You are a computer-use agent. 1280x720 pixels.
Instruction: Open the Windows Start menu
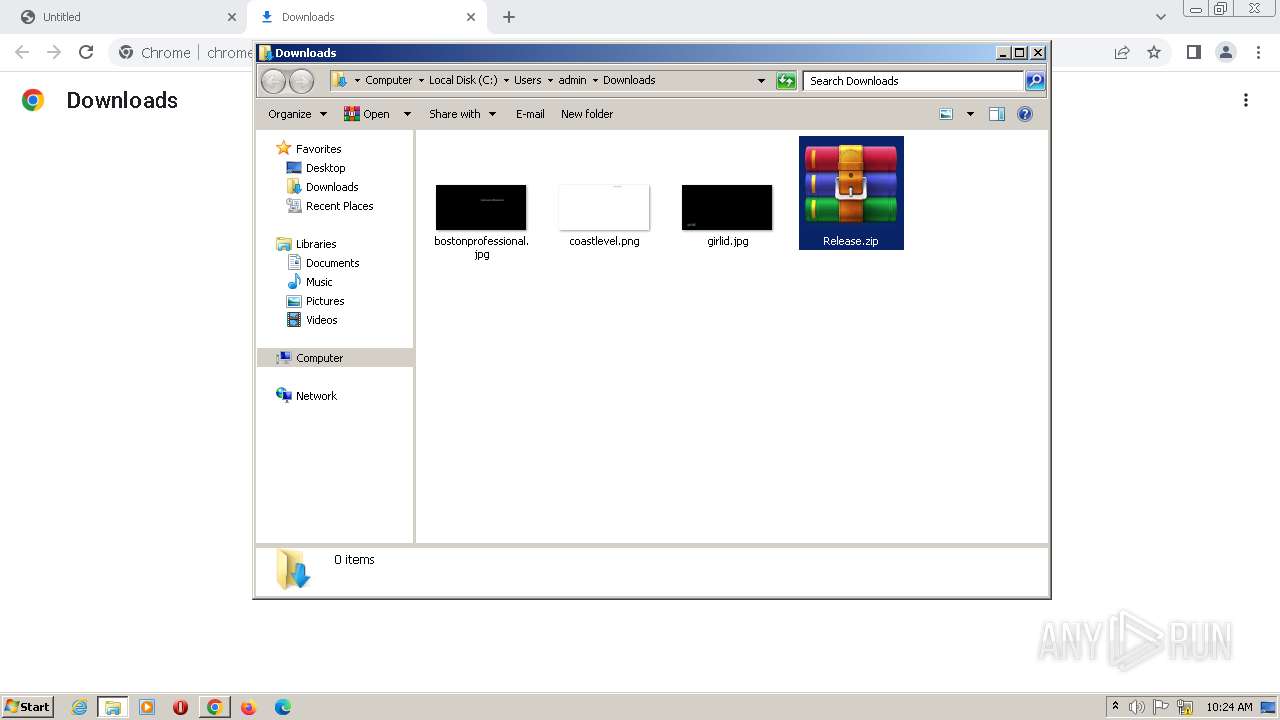pyautogui.click(x=27, y=707)
